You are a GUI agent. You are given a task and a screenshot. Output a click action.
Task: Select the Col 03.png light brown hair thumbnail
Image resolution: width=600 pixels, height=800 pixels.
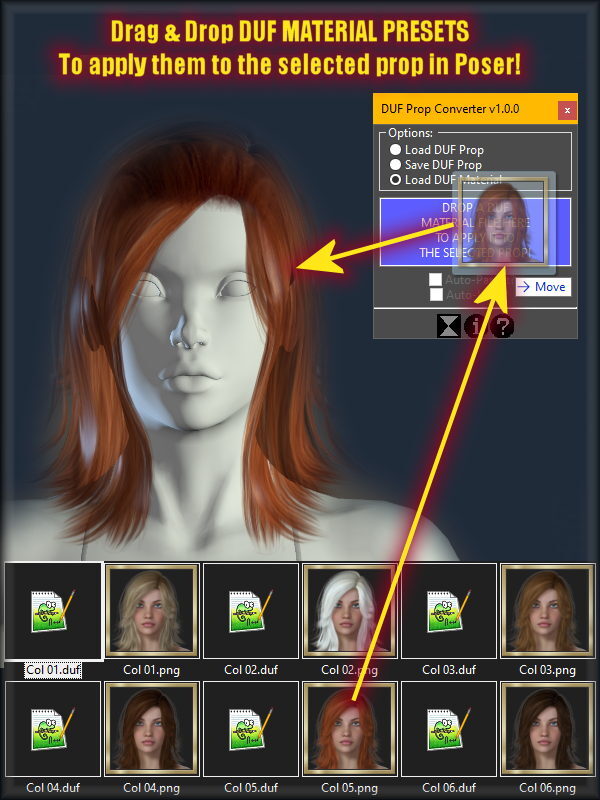(x=547, y=611)
